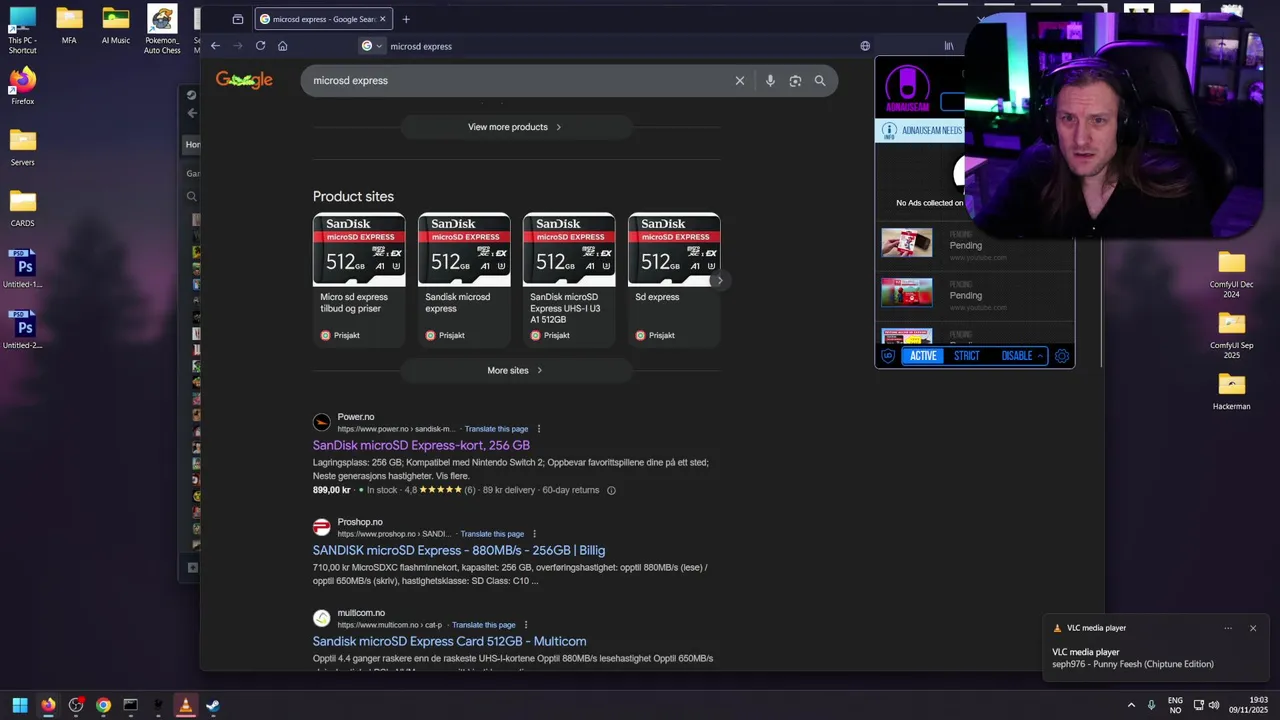Open Steam from the taskbar
1280x720 pixels.
pos(213,705)
